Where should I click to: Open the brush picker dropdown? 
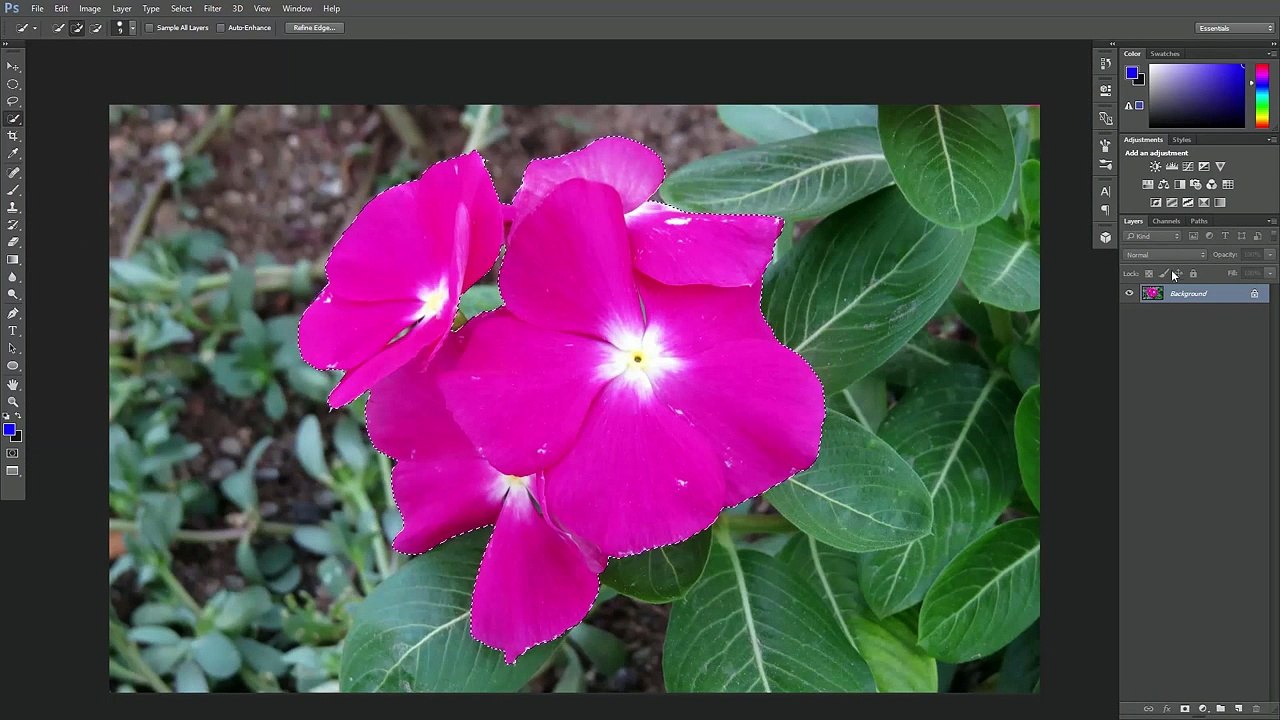pyautogui.click(x=132, y=27)
